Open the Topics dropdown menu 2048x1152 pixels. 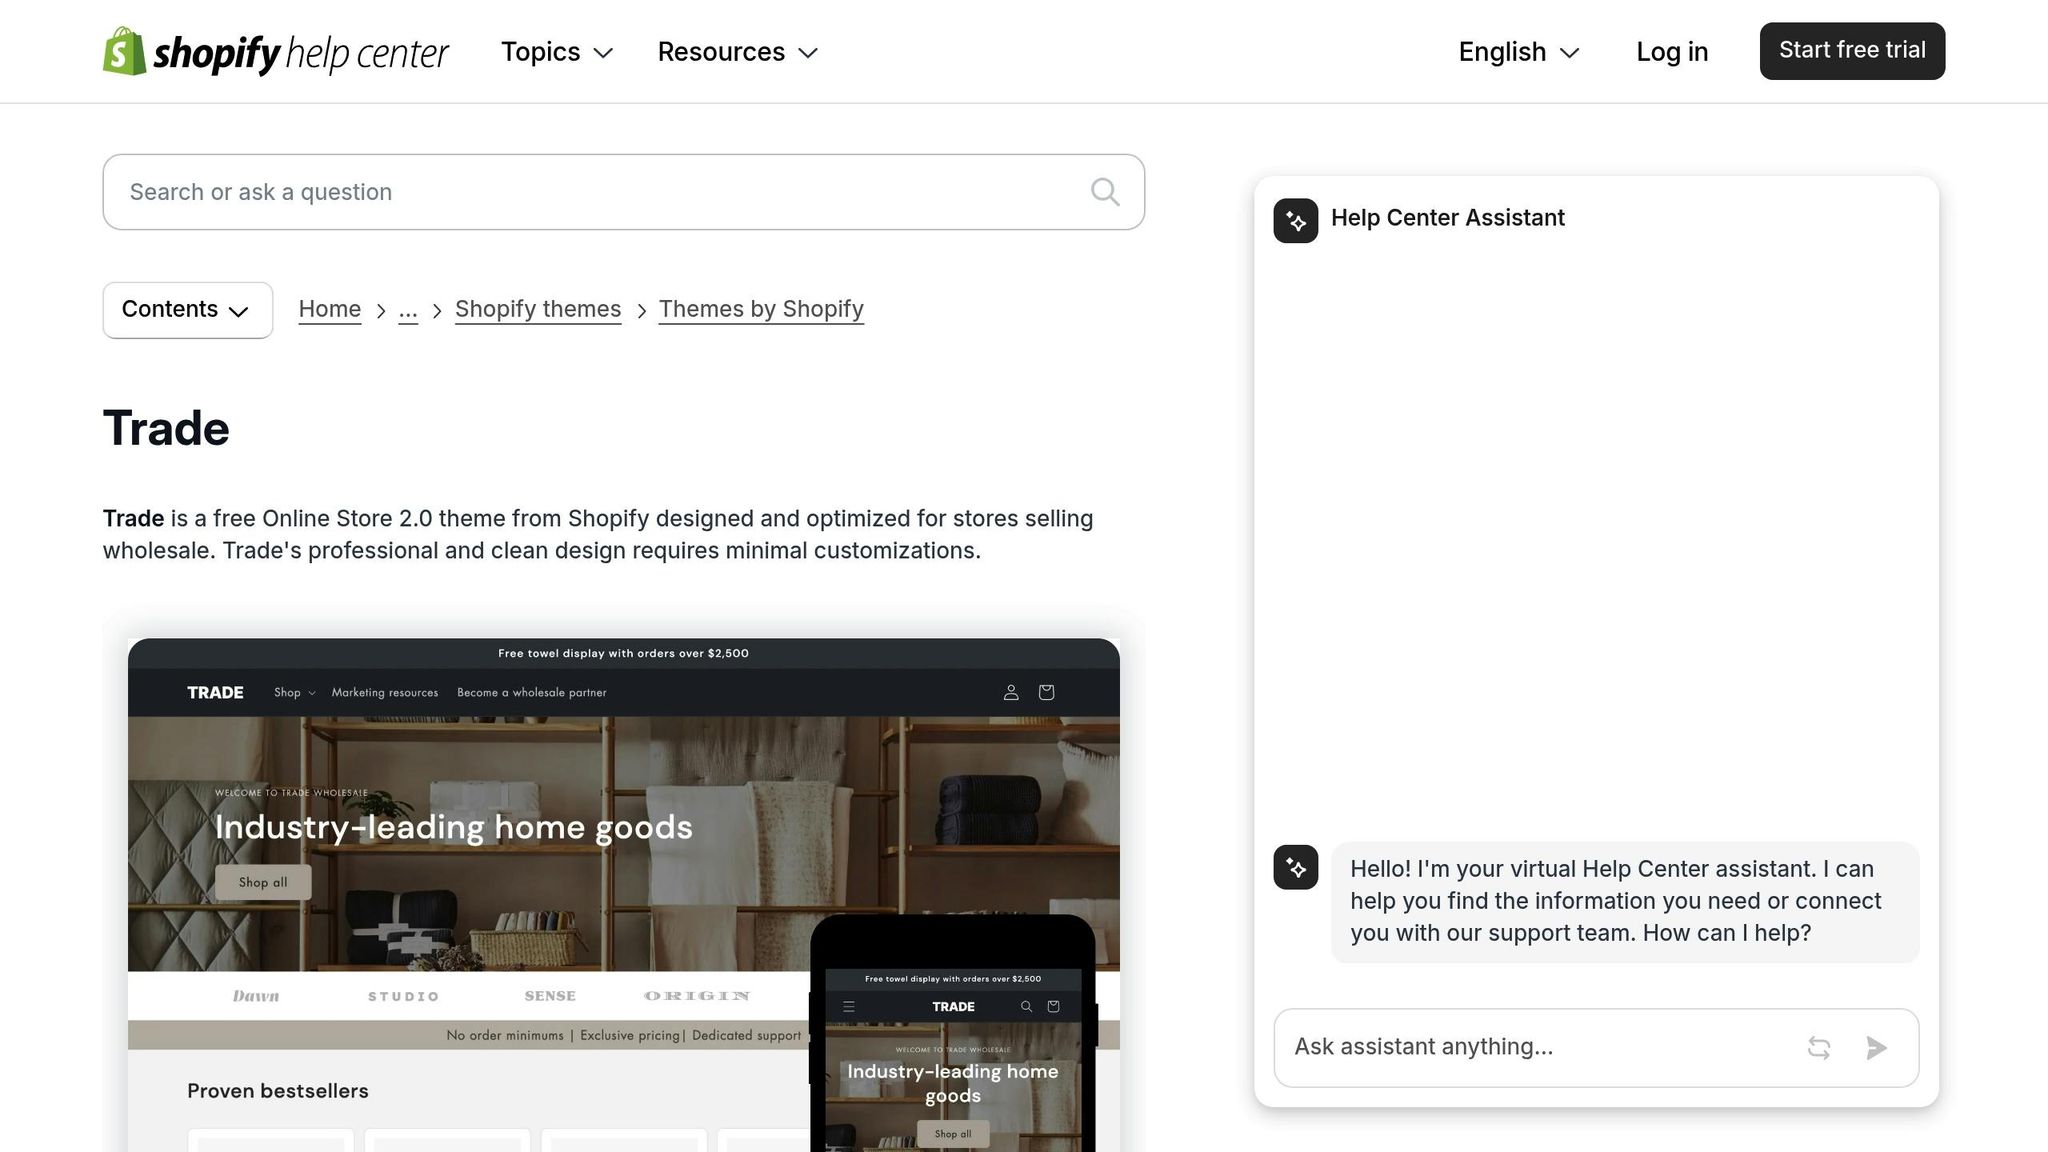click(x=557, y=52)
